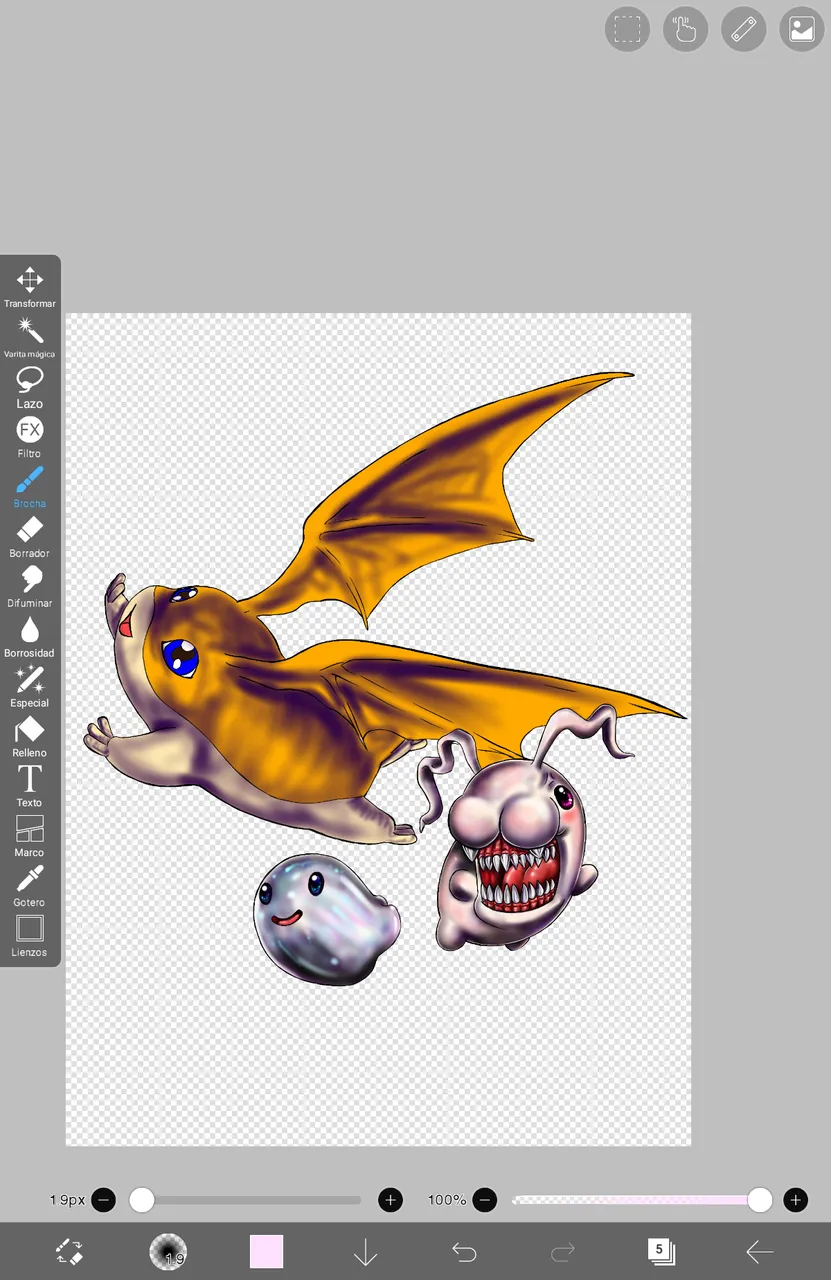Increase opacity with plus button

coord(795,1200)
